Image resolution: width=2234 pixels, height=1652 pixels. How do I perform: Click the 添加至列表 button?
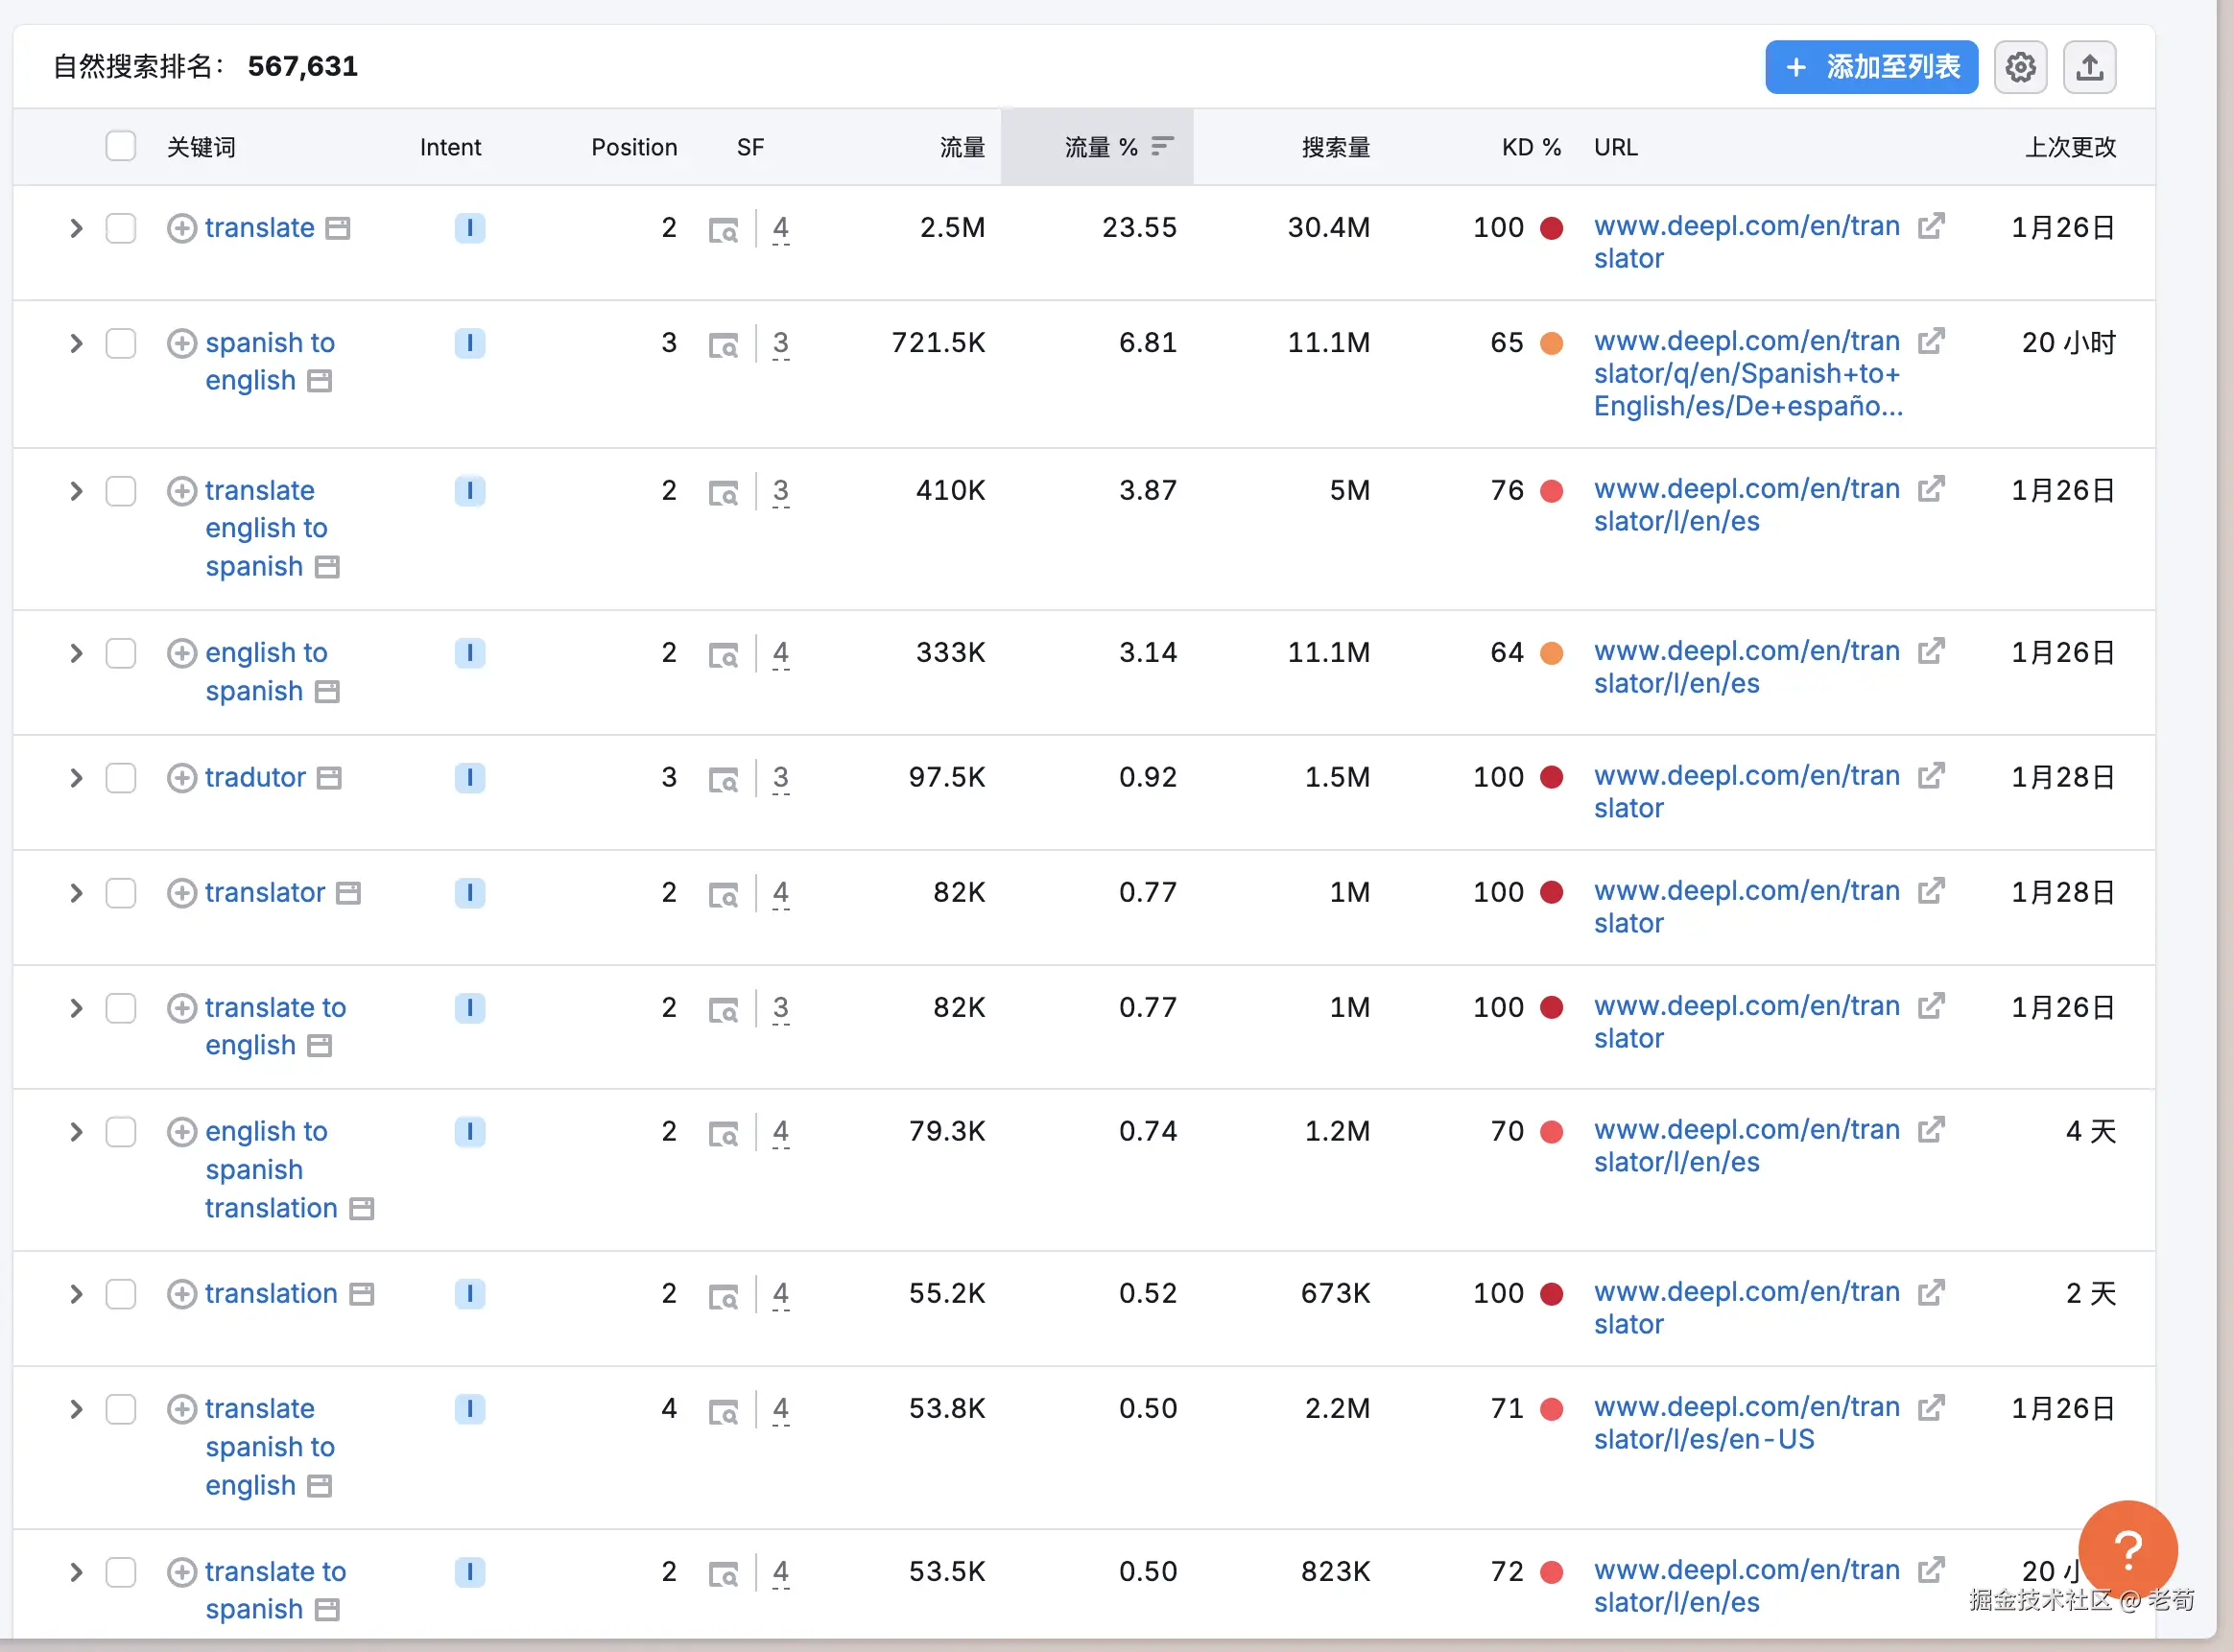tap(1871, 67)
